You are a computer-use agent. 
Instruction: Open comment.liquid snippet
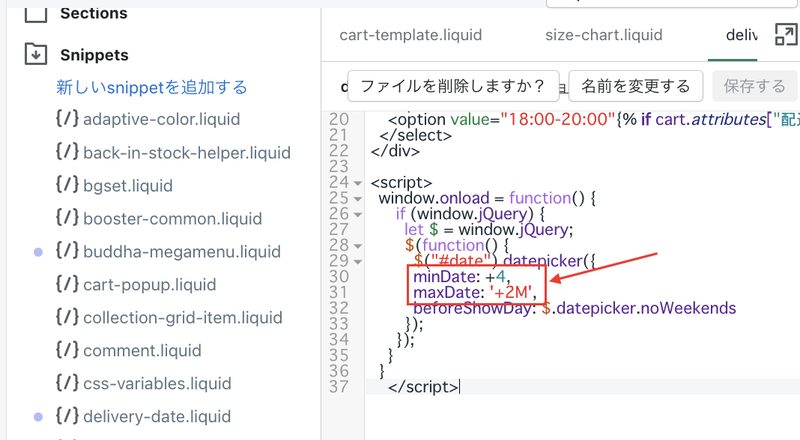click(x=142, y=350)
